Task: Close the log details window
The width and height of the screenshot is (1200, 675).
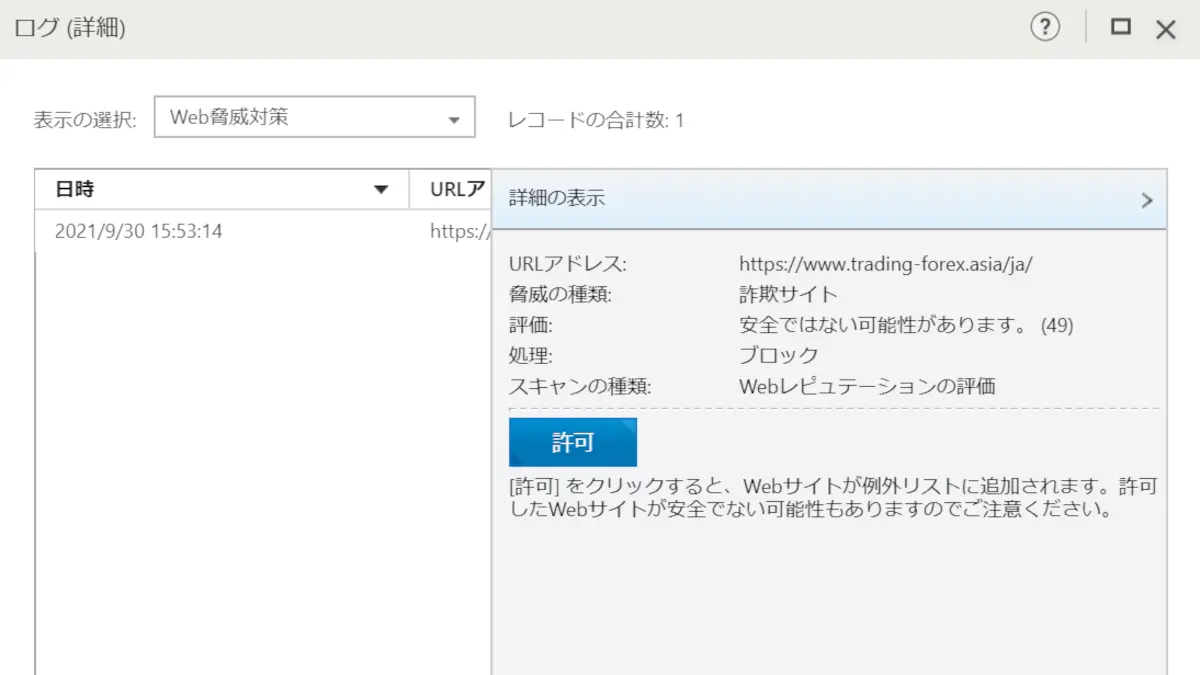Action: tap(1166, 29)
